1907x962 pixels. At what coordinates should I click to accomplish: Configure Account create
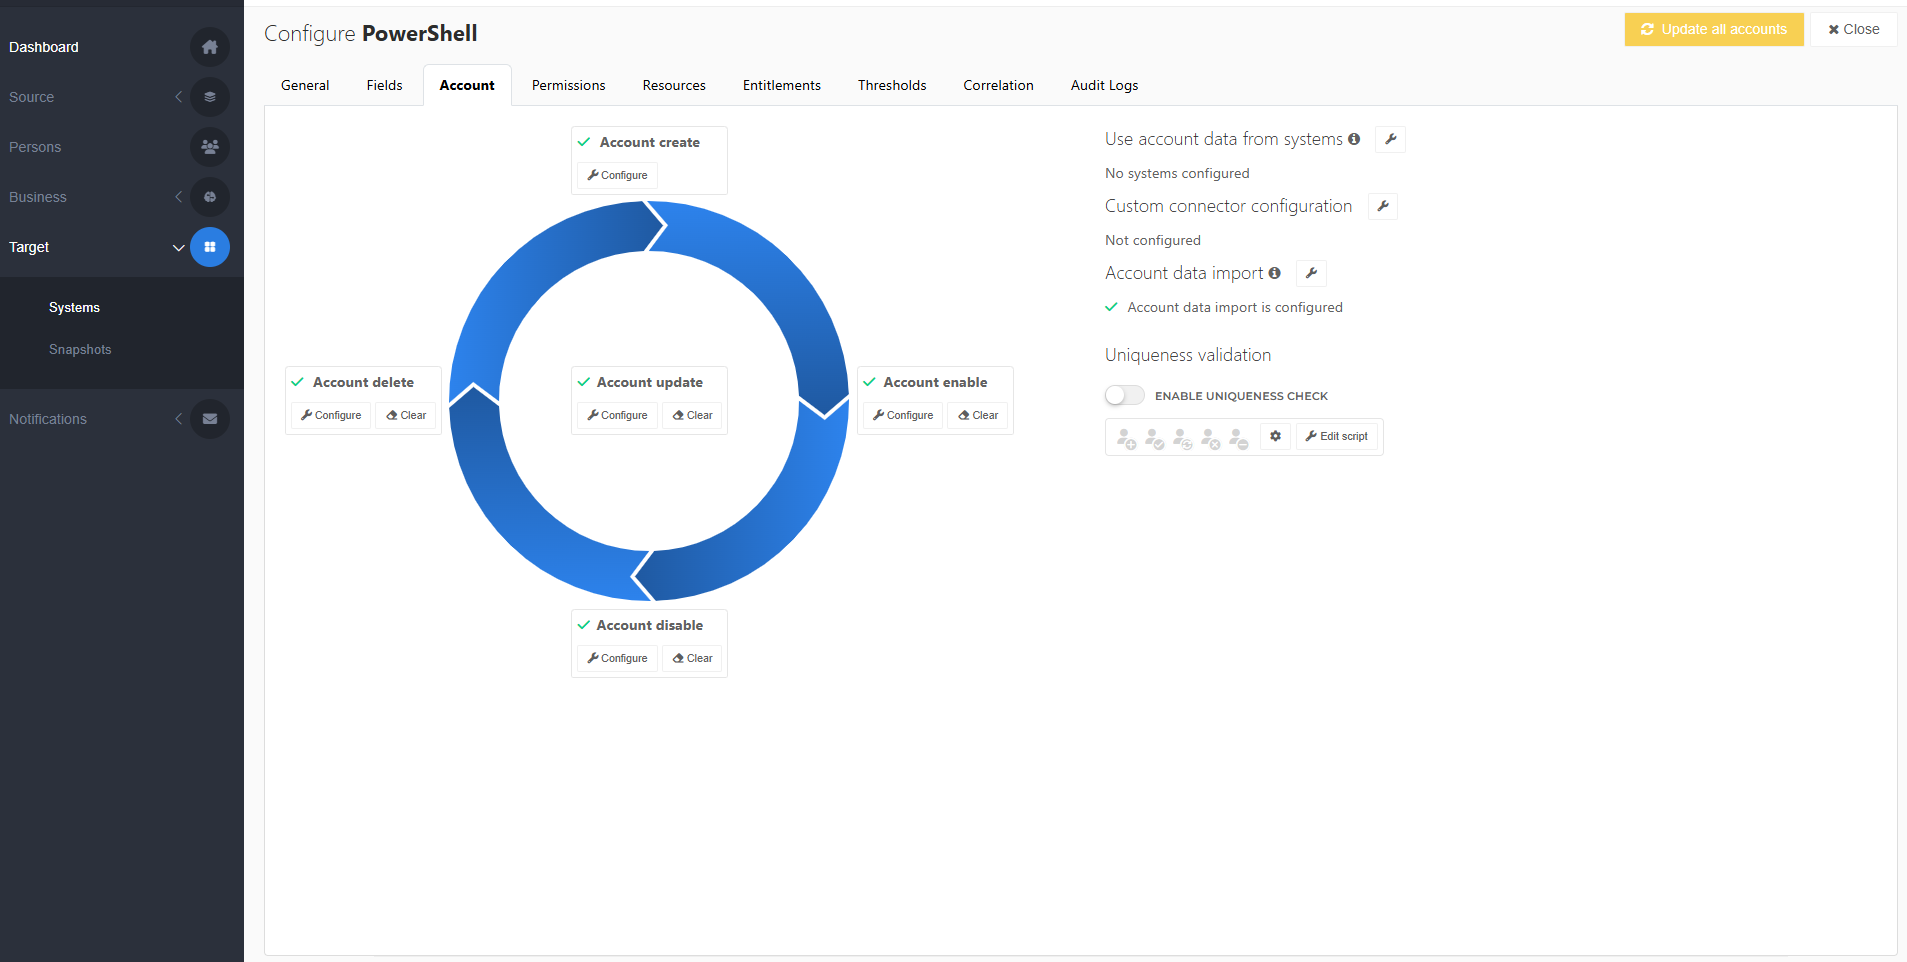click(x=617, y=175)
